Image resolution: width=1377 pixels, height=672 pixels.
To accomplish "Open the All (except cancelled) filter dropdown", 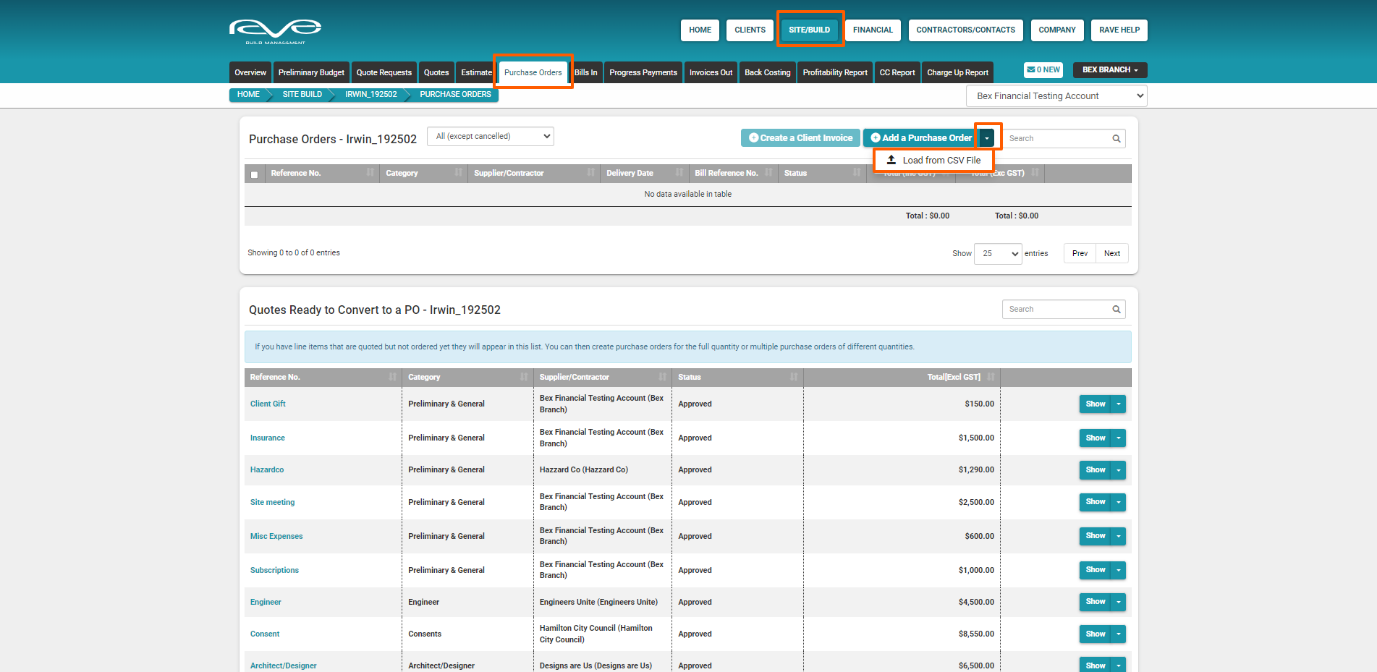I will coord(490,135).
